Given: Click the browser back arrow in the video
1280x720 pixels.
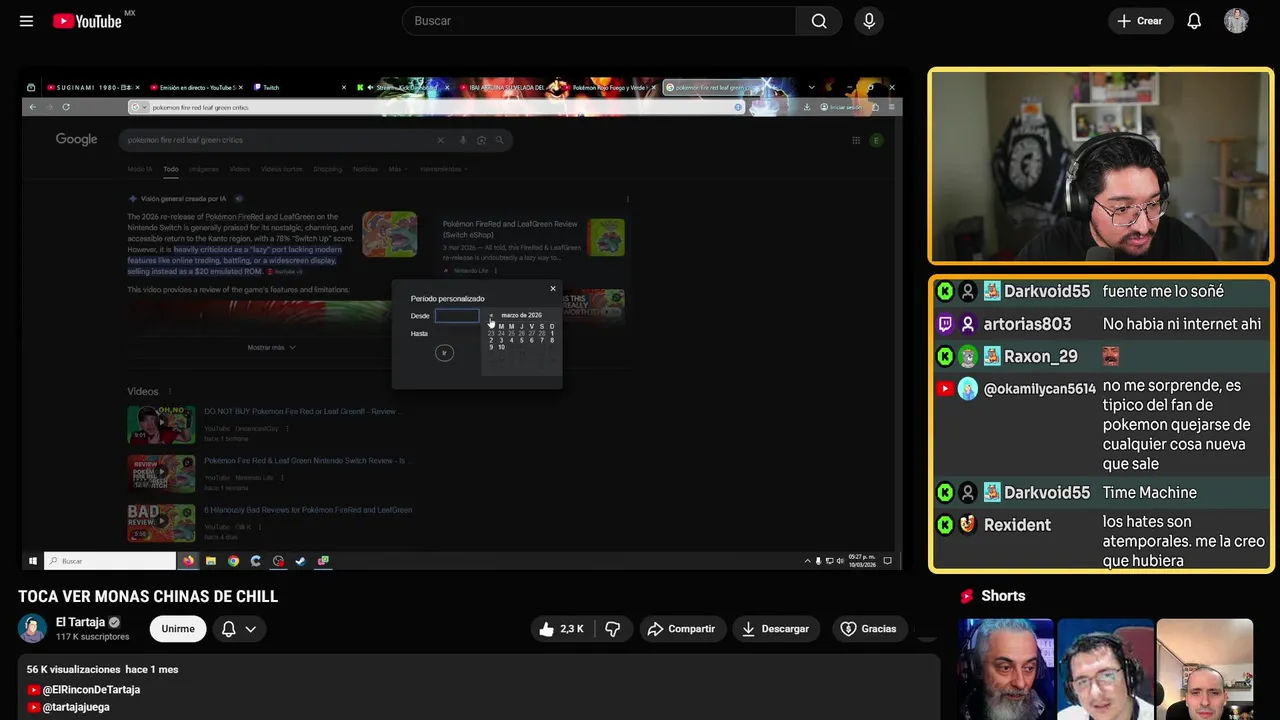Looking at the screenshot, I should click(x=33, y=107).
